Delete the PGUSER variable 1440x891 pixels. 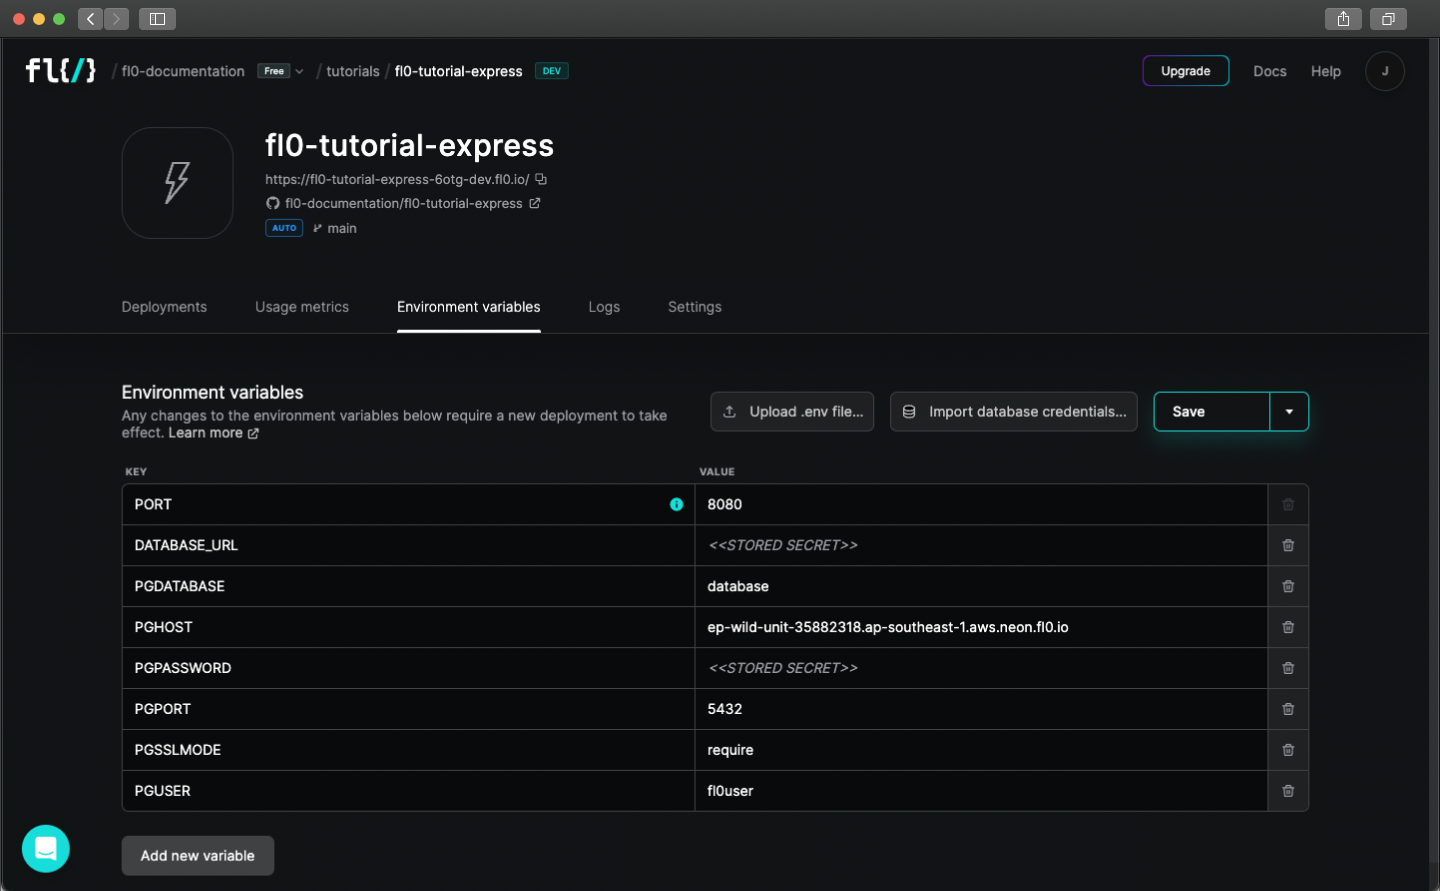pyautogui.click(x=1288, y=791)
